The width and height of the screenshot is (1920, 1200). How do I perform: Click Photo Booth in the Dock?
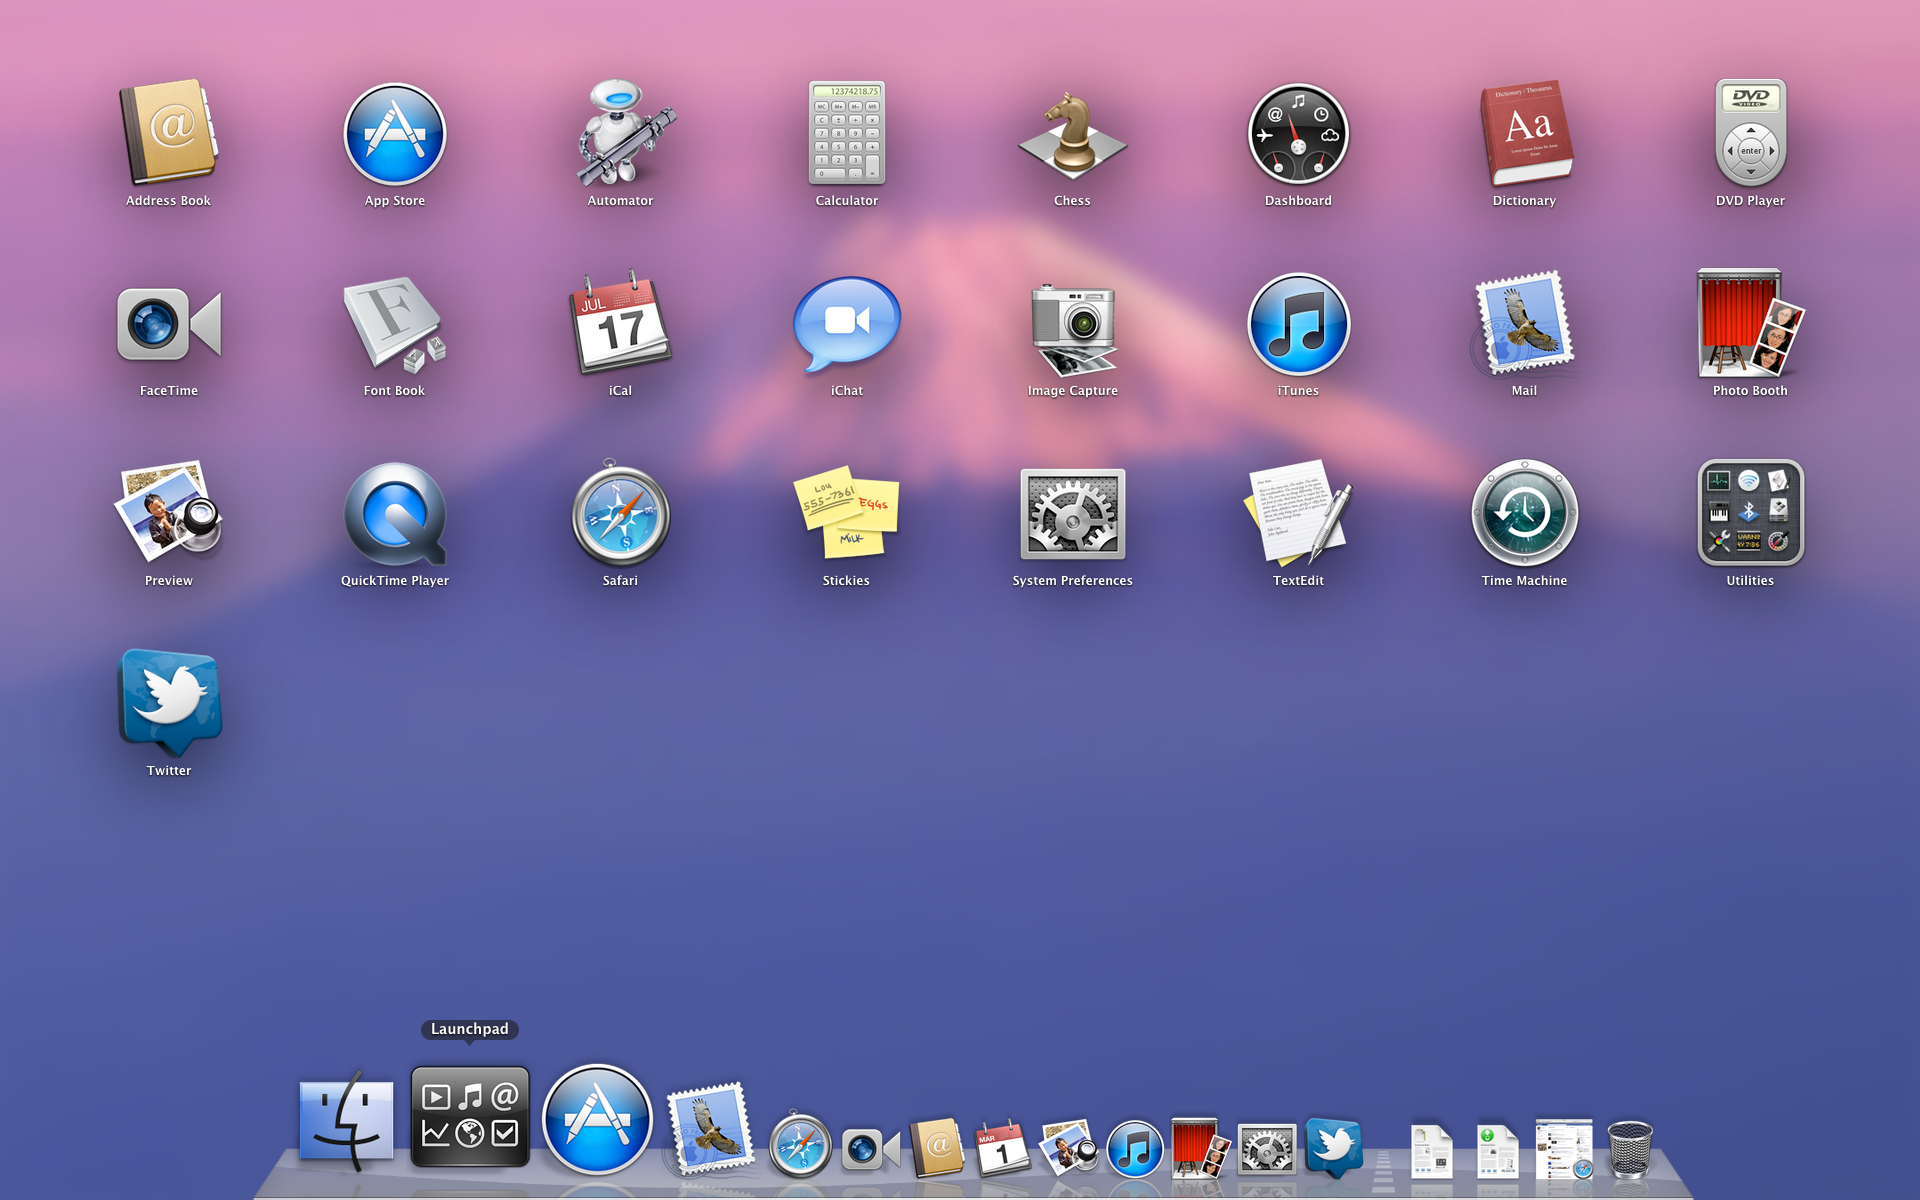(1200, 1147)
